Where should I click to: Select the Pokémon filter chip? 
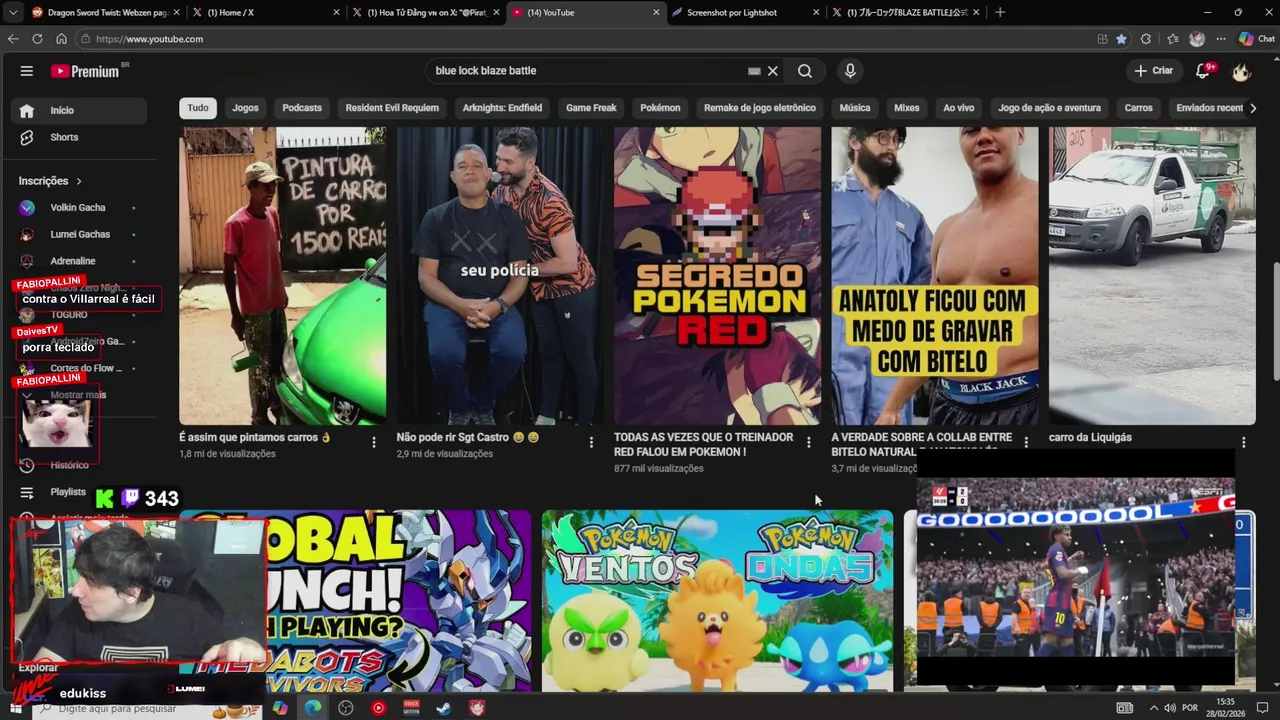pyautogui.click(x=660, y=108)
